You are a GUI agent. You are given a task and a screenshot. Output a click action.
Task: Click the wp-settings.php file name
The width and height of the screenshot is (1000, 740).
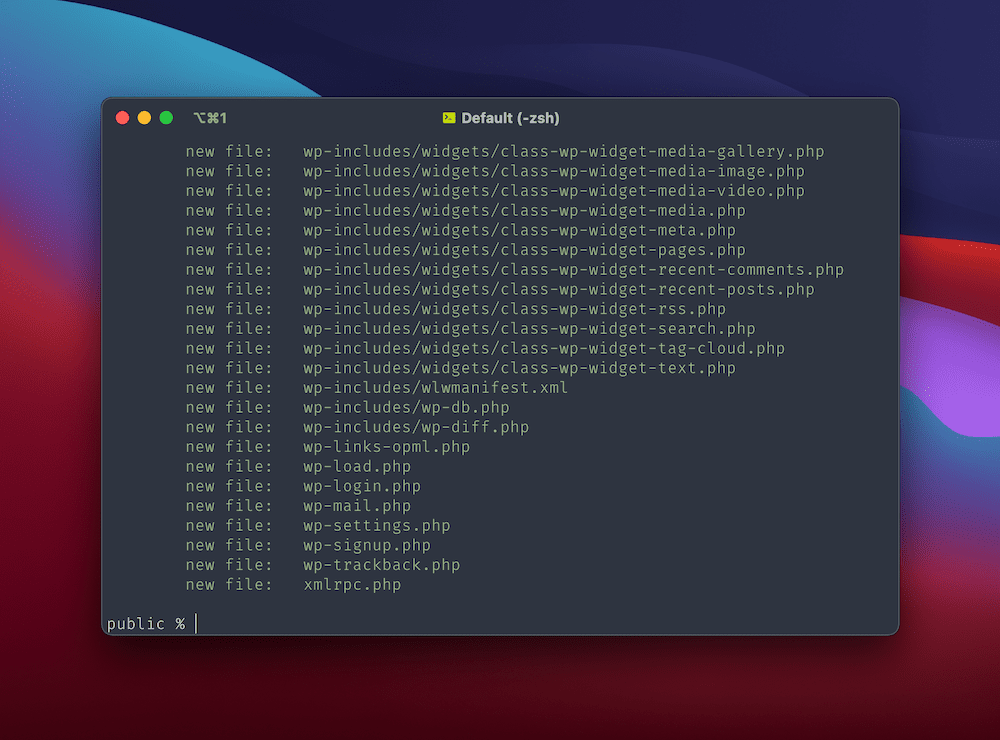pos(377,526)
